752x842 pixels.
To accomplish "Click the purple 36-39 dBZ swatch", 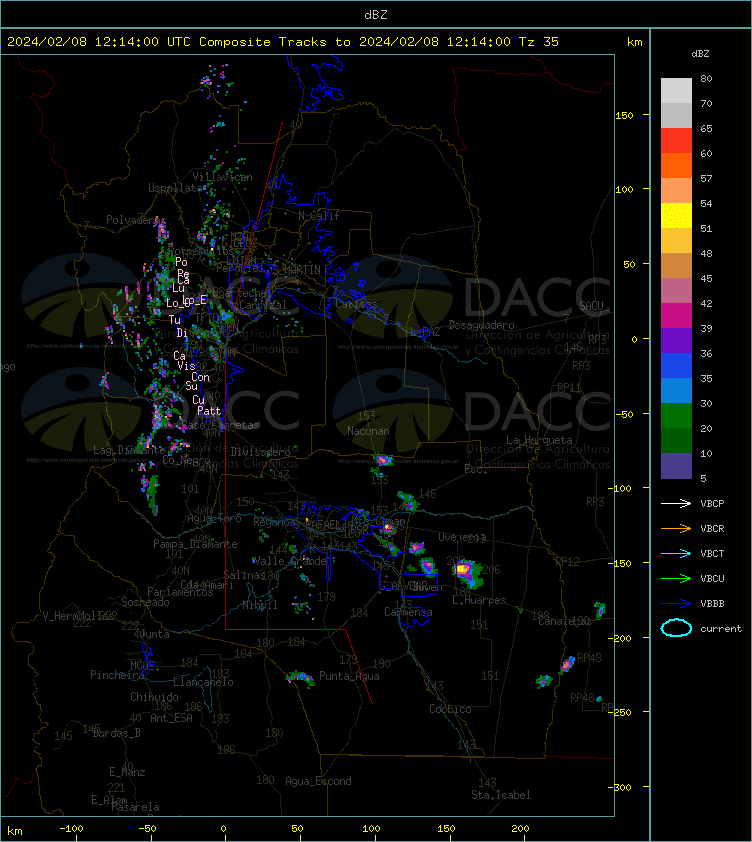I will (x=676, y=340).
